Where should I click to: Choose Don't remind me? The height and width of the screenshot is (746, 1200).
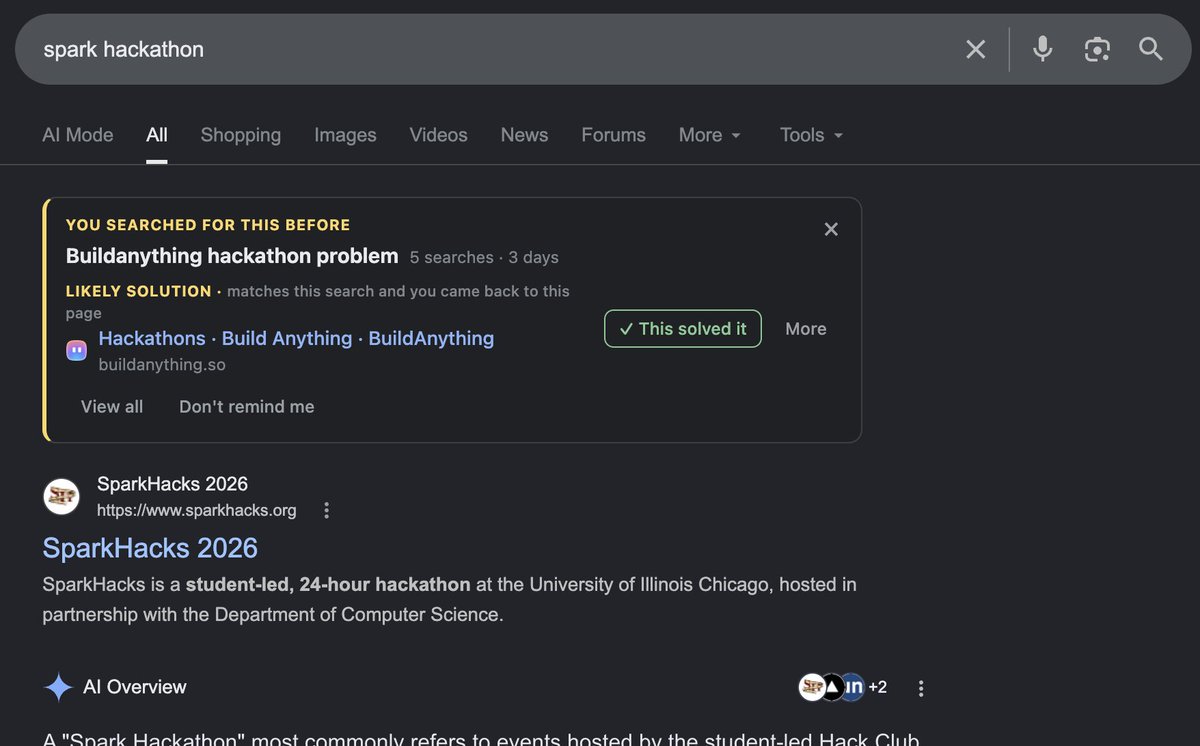click(247, 407)
